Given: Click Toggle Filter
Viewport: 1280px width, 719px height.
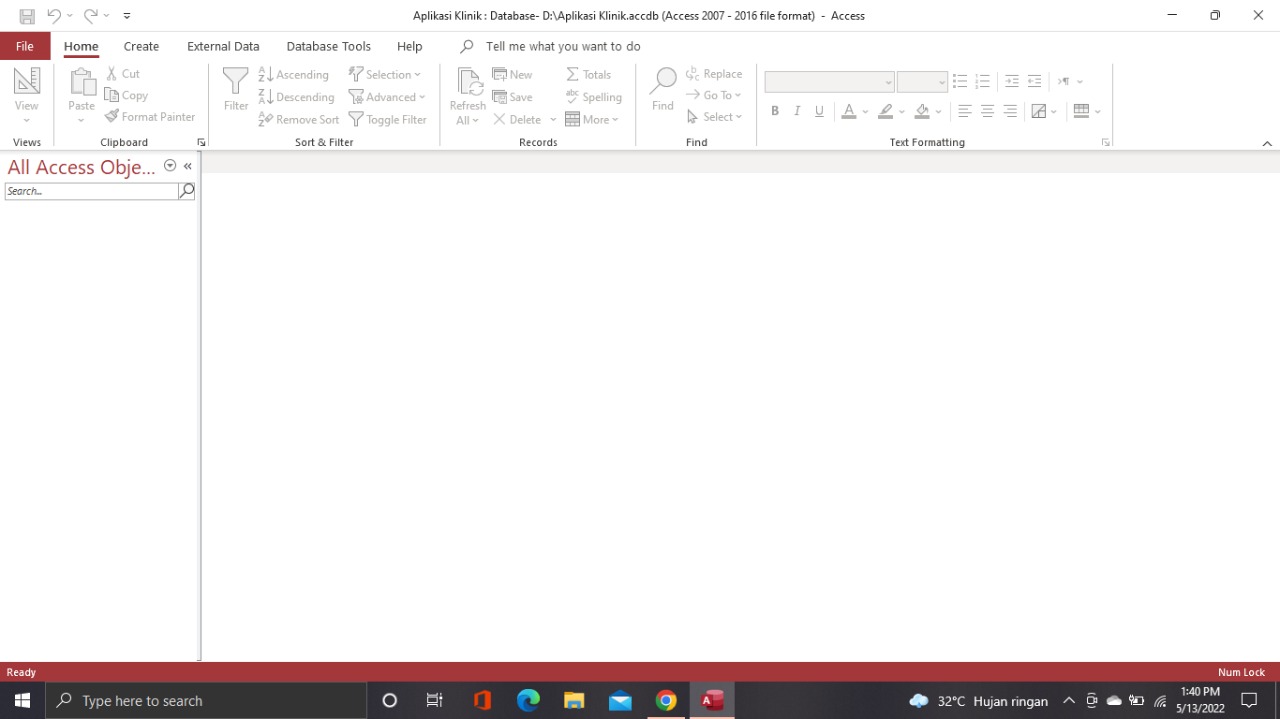Looking at the screenshot, I should (x=388, y=120).
